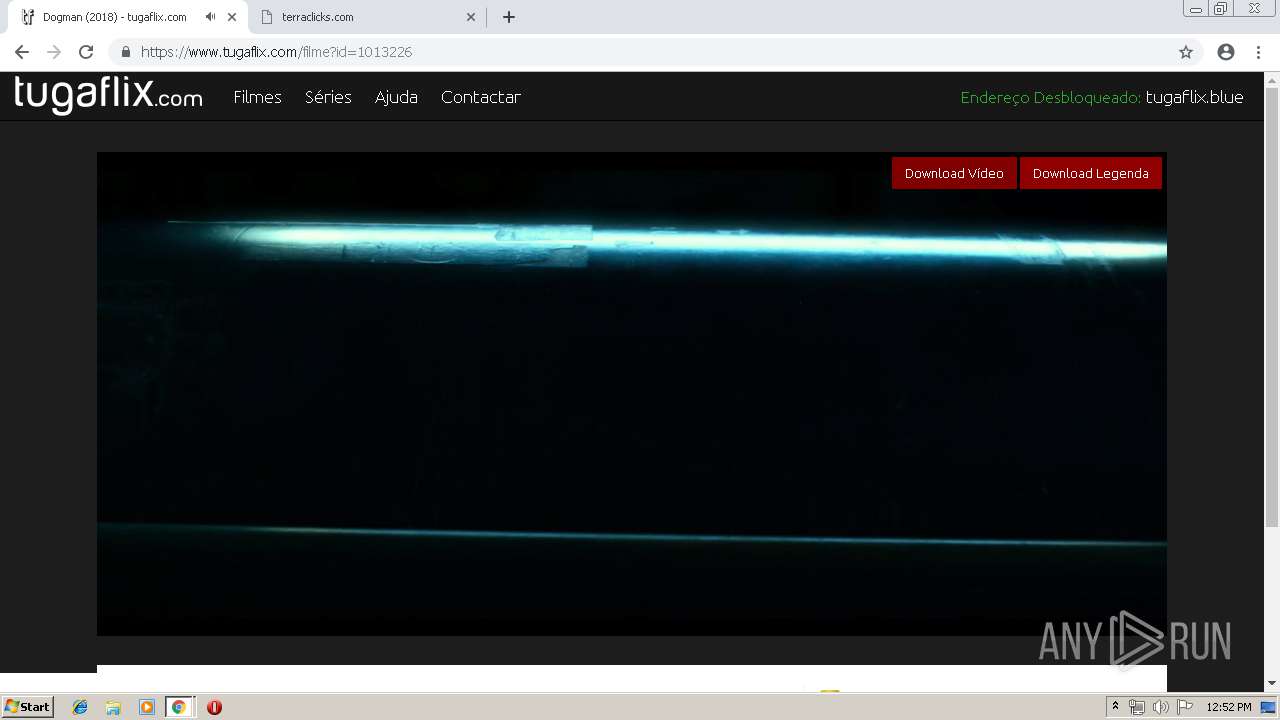Click the address bar URL

click(276, 52)
